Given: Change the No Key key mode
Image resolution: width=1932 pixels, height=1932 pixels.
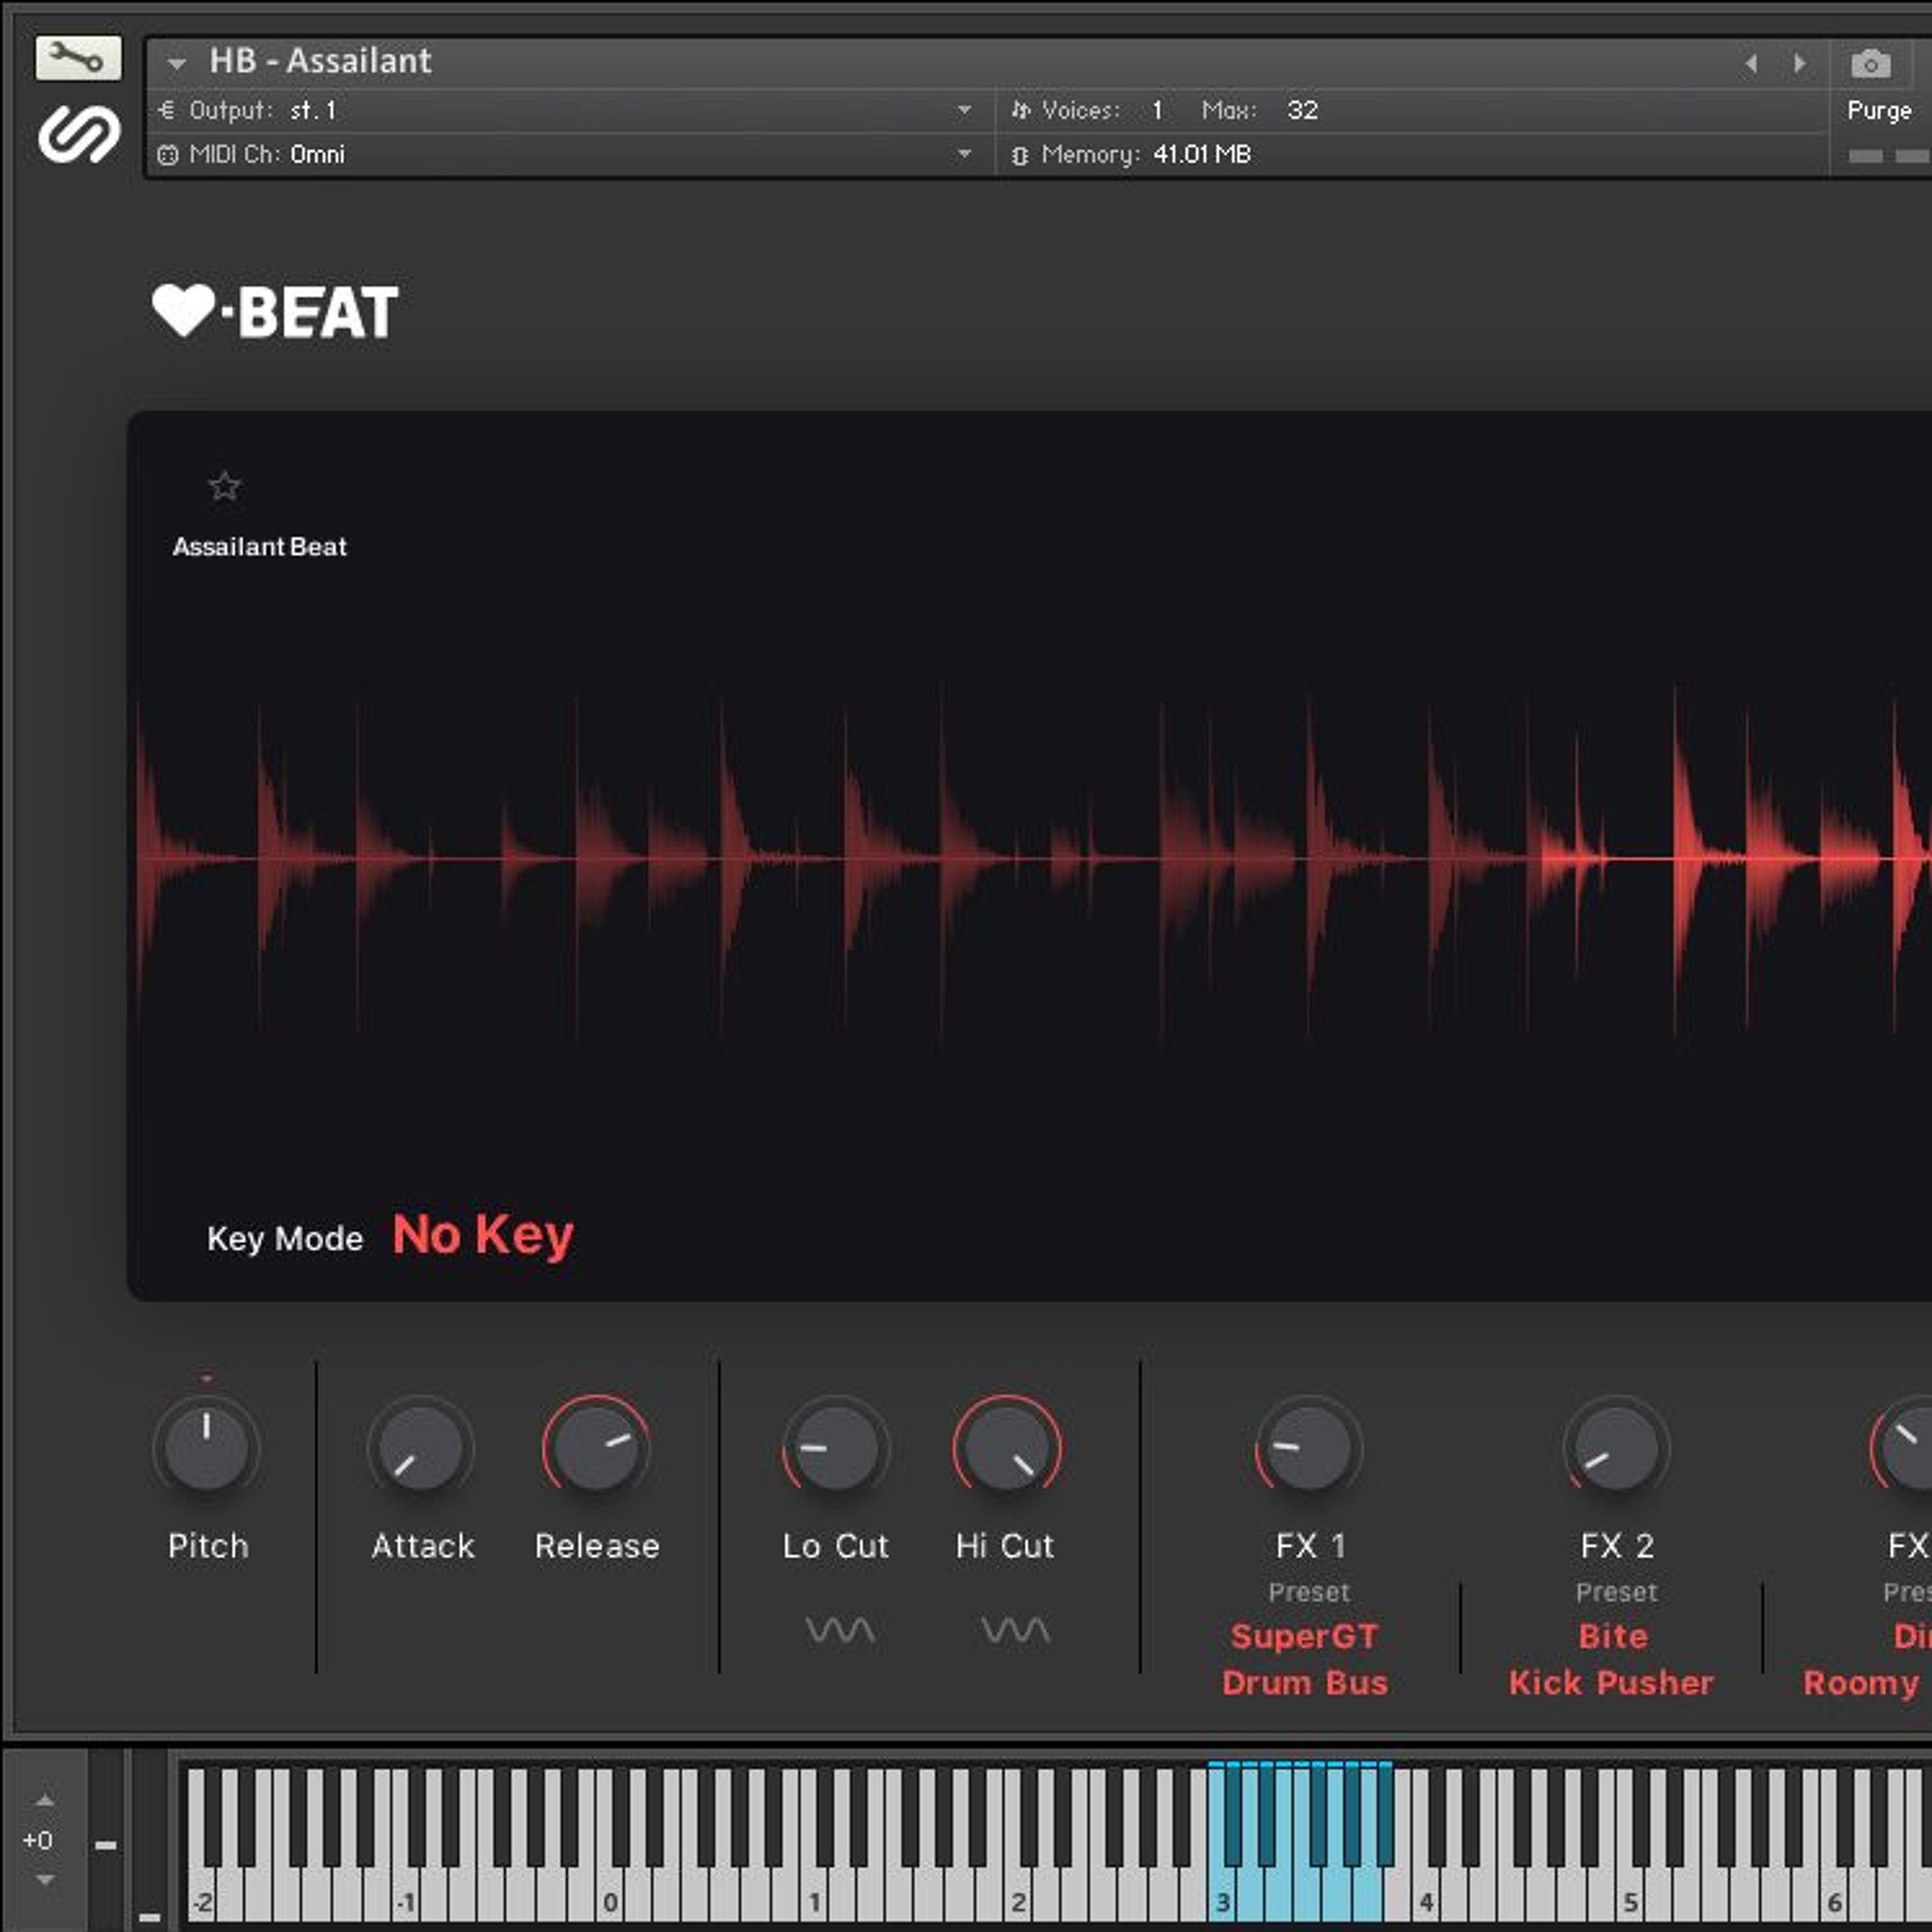Looking at the screenshot, I should [483, 1235].
